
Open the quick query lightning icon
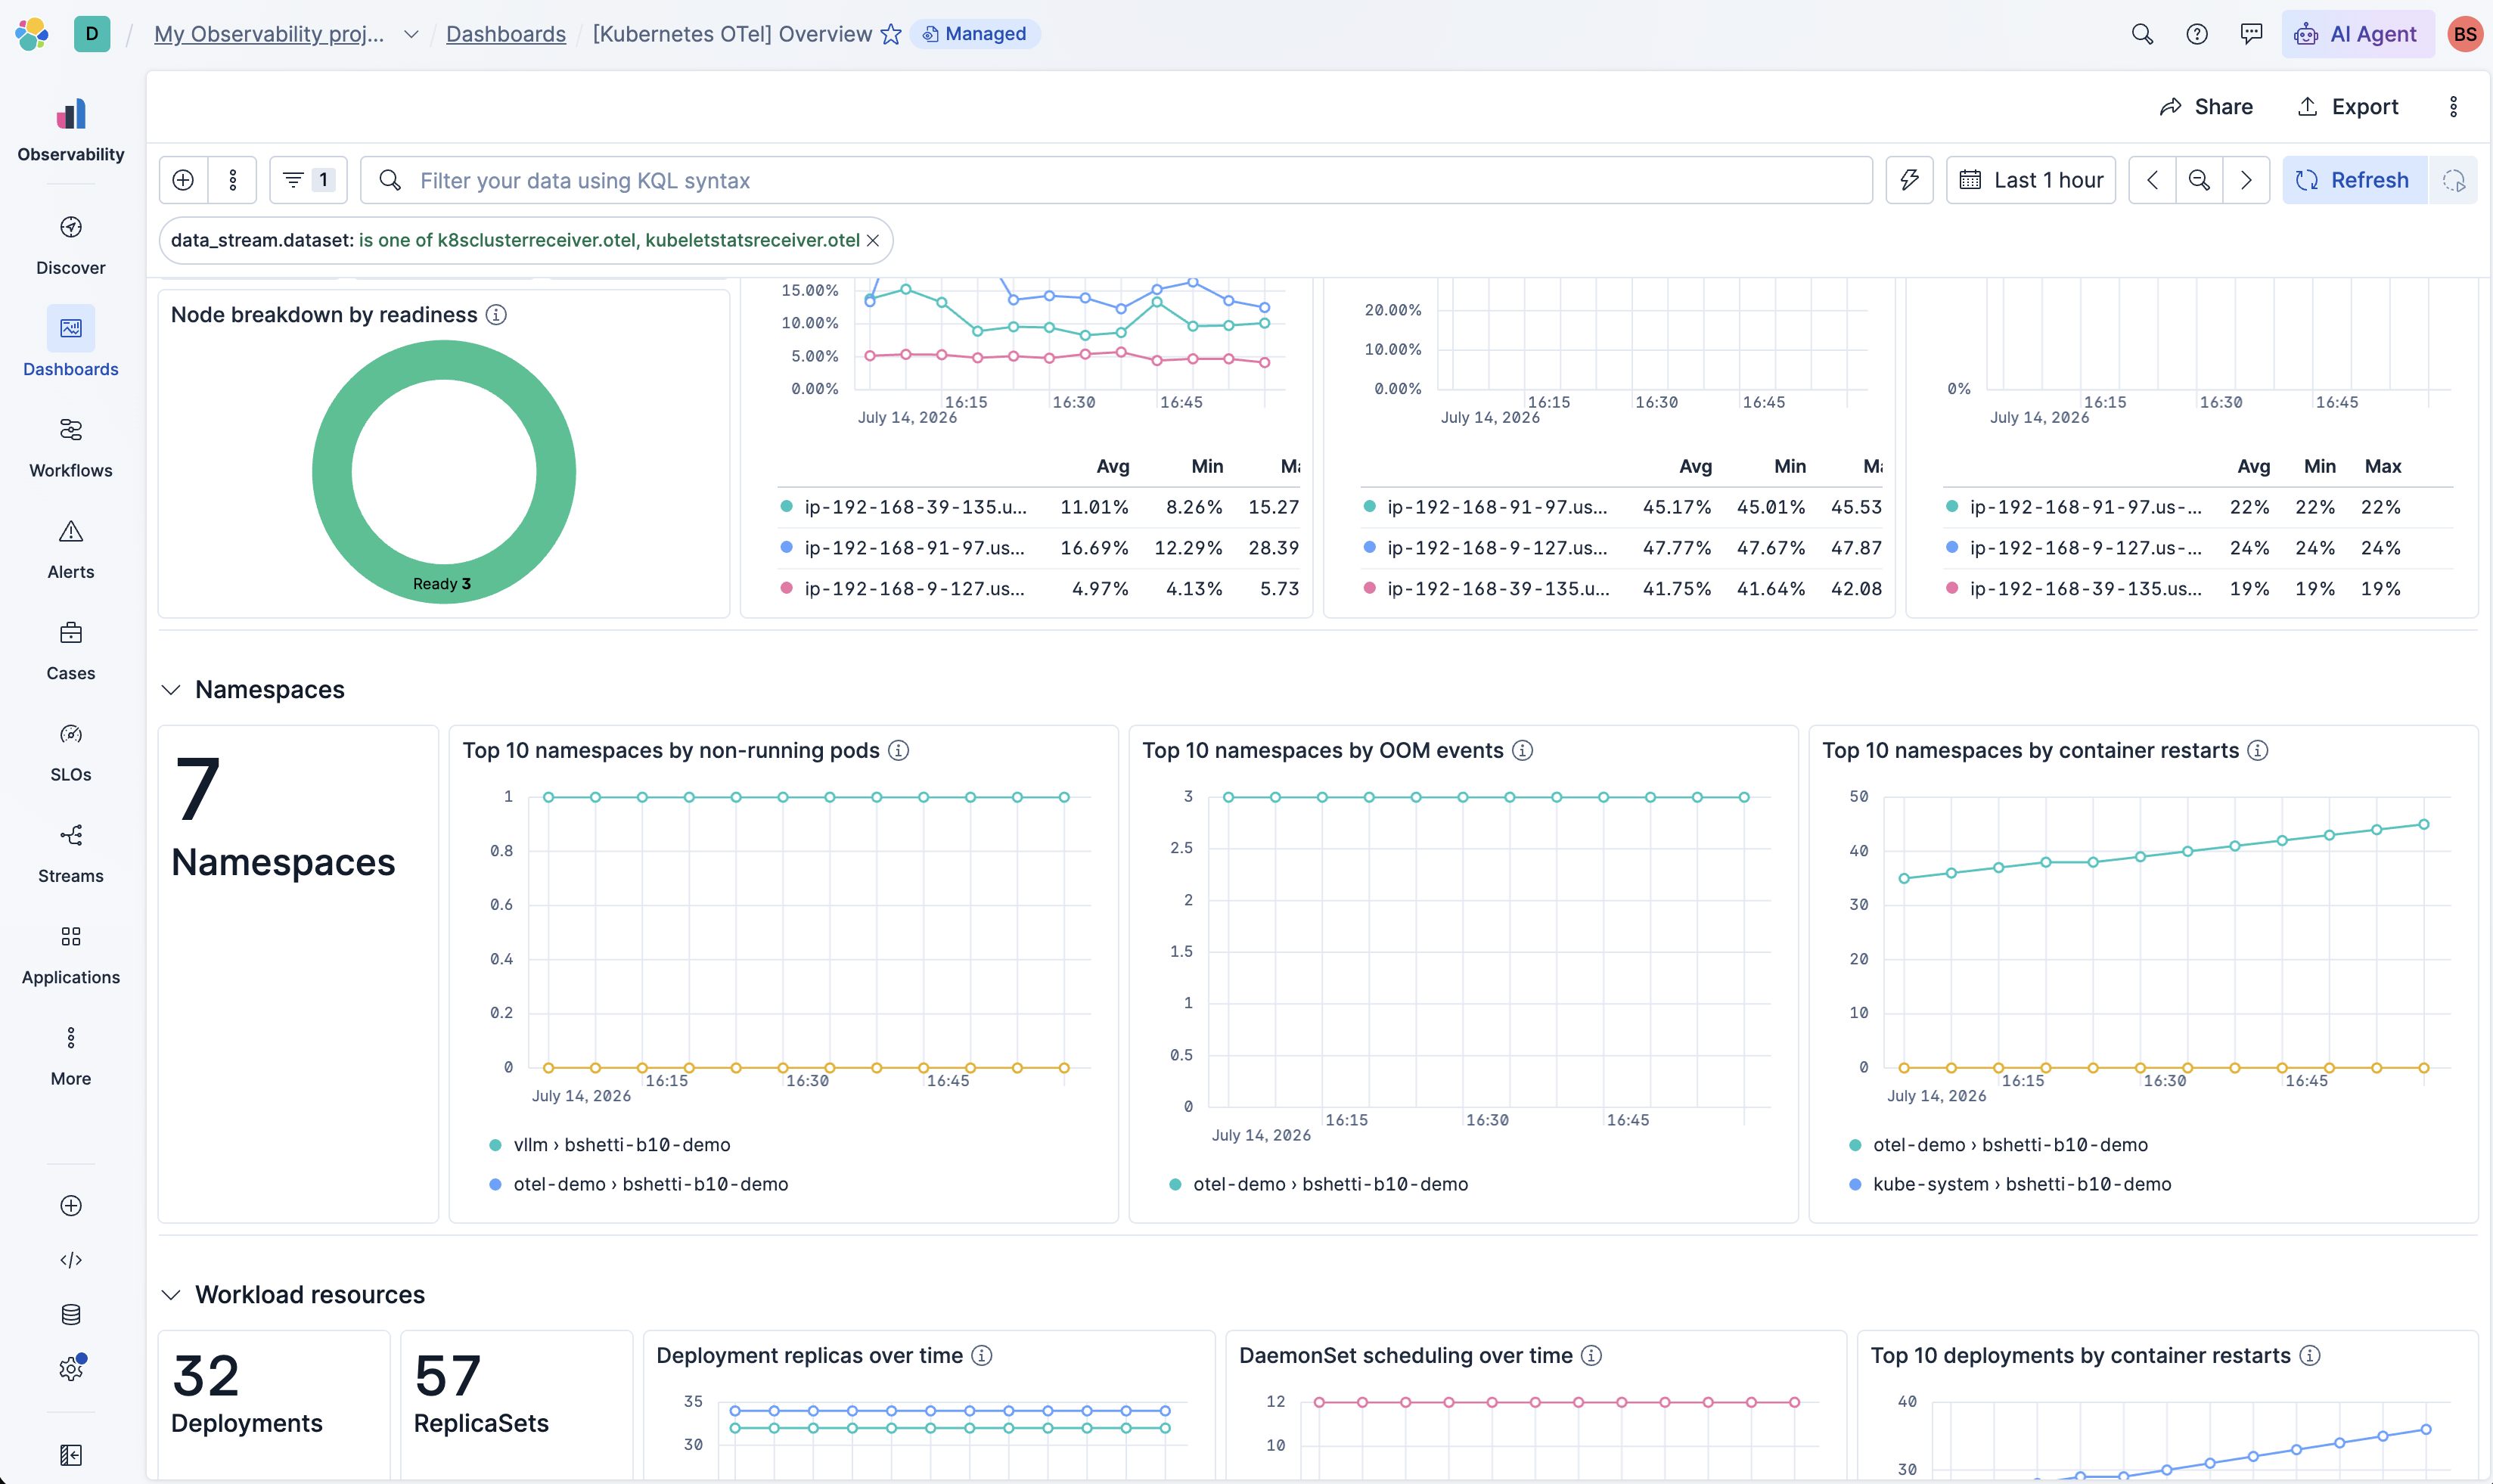pos(1909,180)
